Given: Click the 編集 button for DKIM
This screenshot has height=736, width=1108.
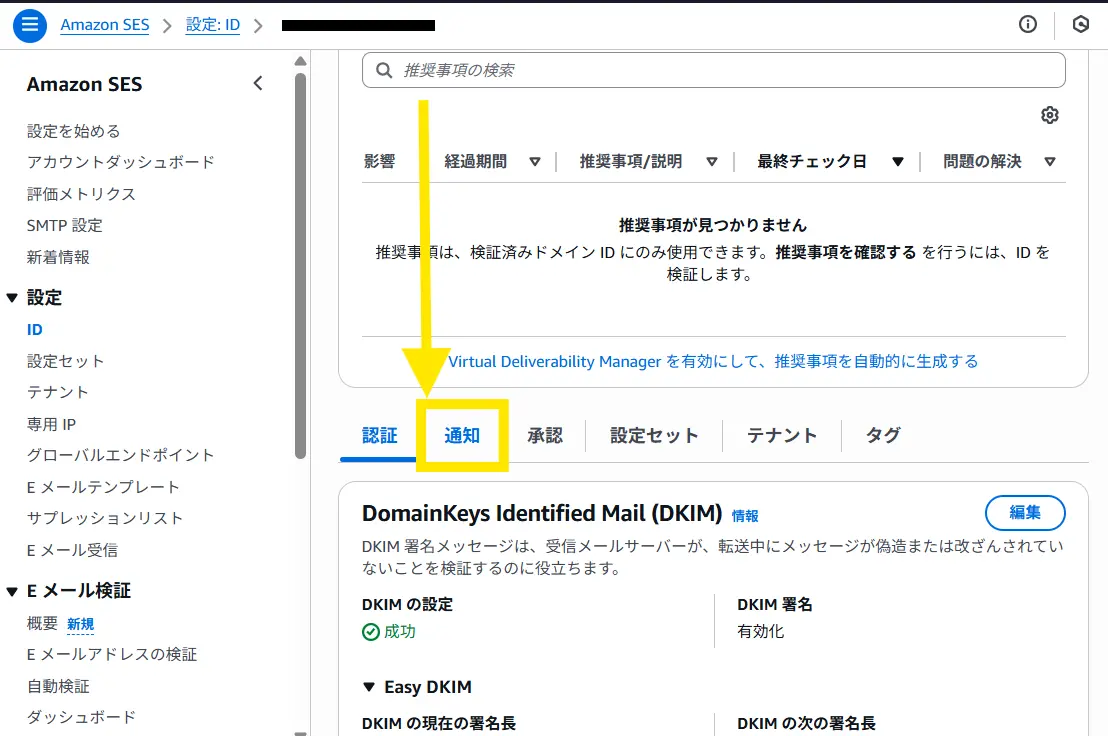Looking at the screenshot, I should click(x=1025, y=513).
